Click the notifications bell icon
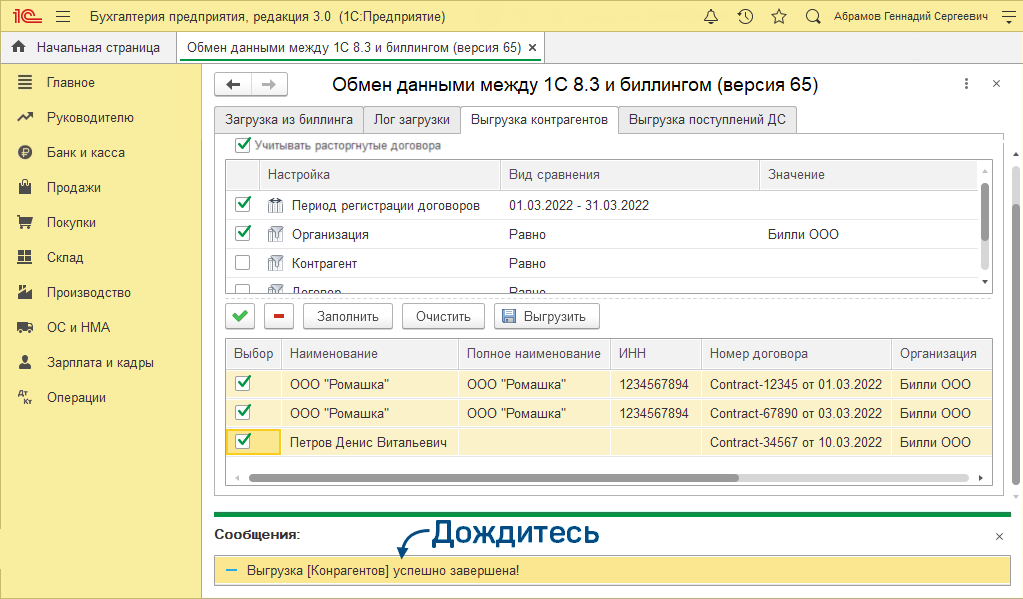 coord(711,17)
